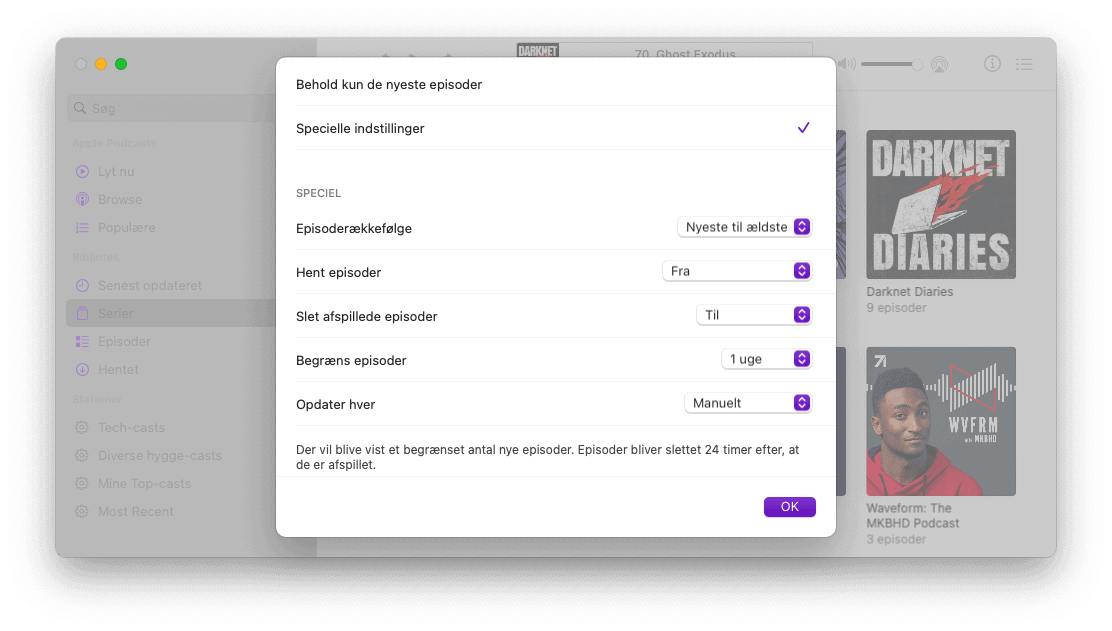Click the AirPlay icon in toolbar

point(939,65)
